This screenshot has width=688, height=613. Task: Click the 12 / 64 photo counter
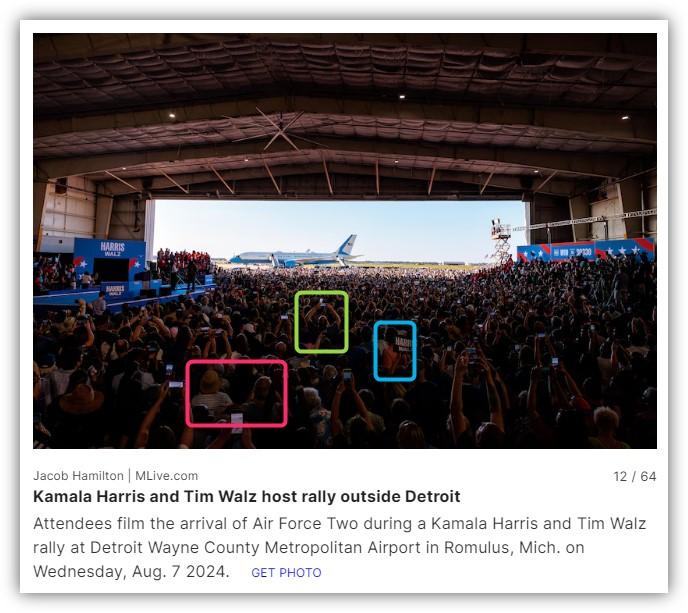[x=634, y=476]
